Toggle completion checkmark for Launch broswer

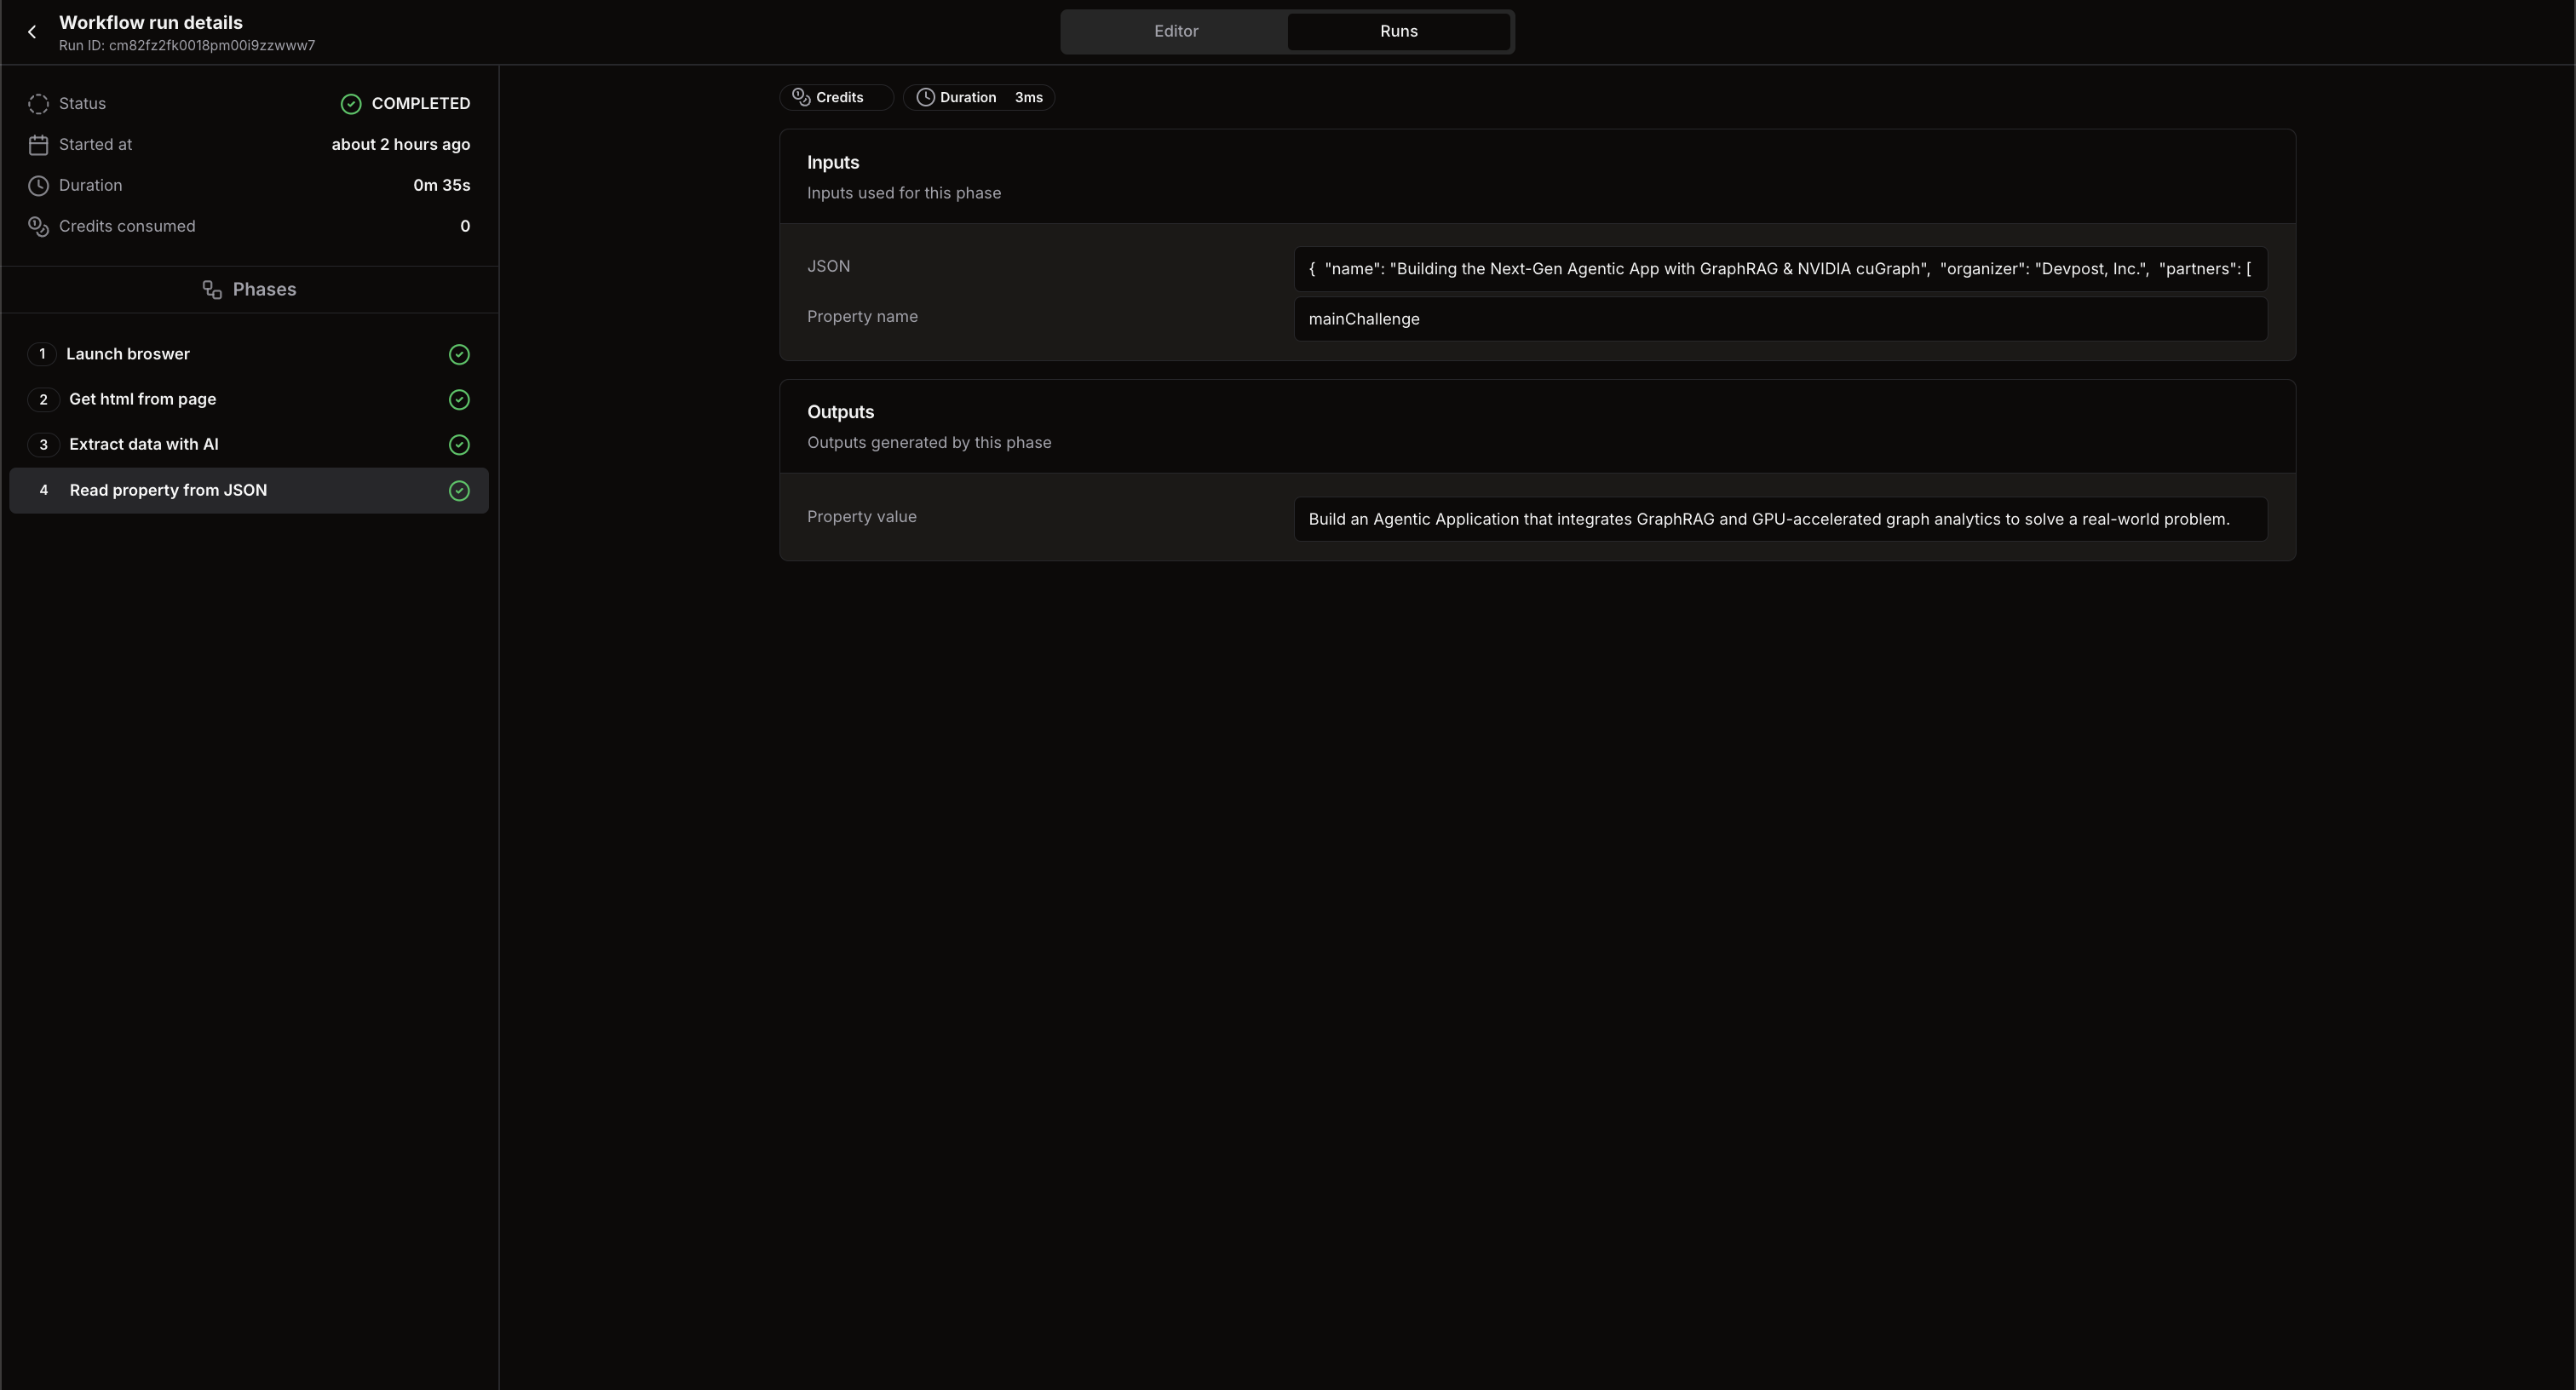coord(458,355)
